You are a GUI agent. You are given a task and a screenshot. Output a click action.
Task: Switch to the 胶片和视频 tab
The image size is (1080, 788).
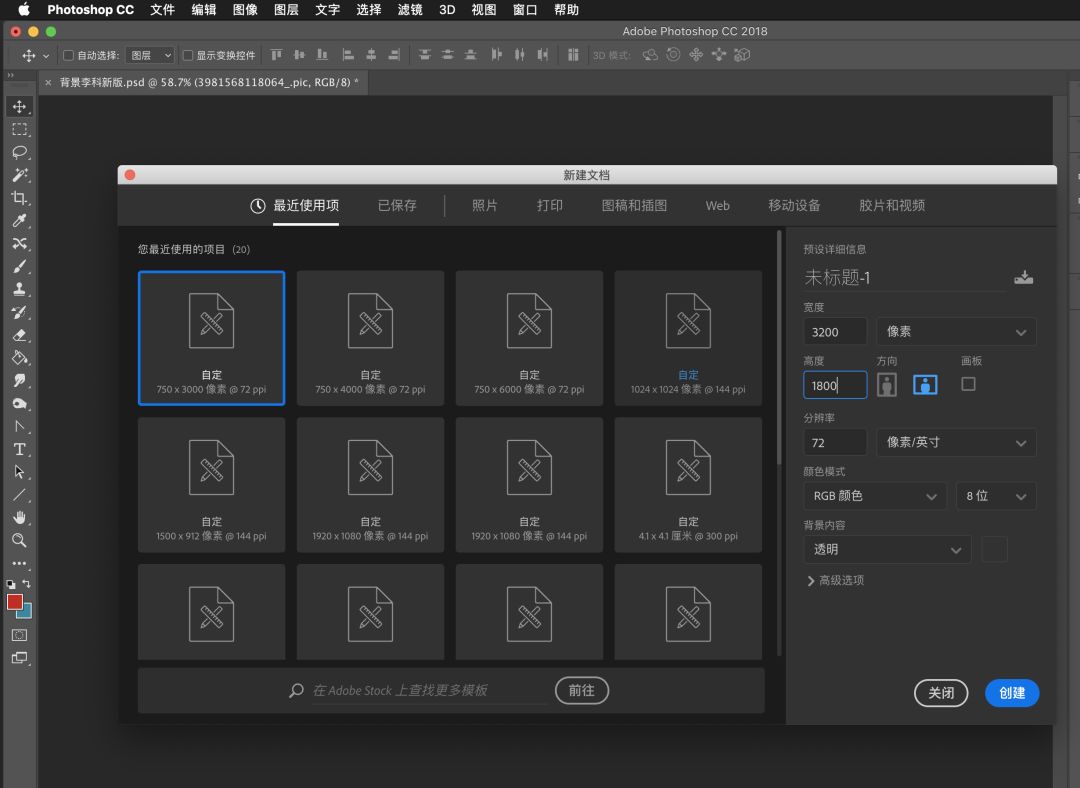(892, 205)
